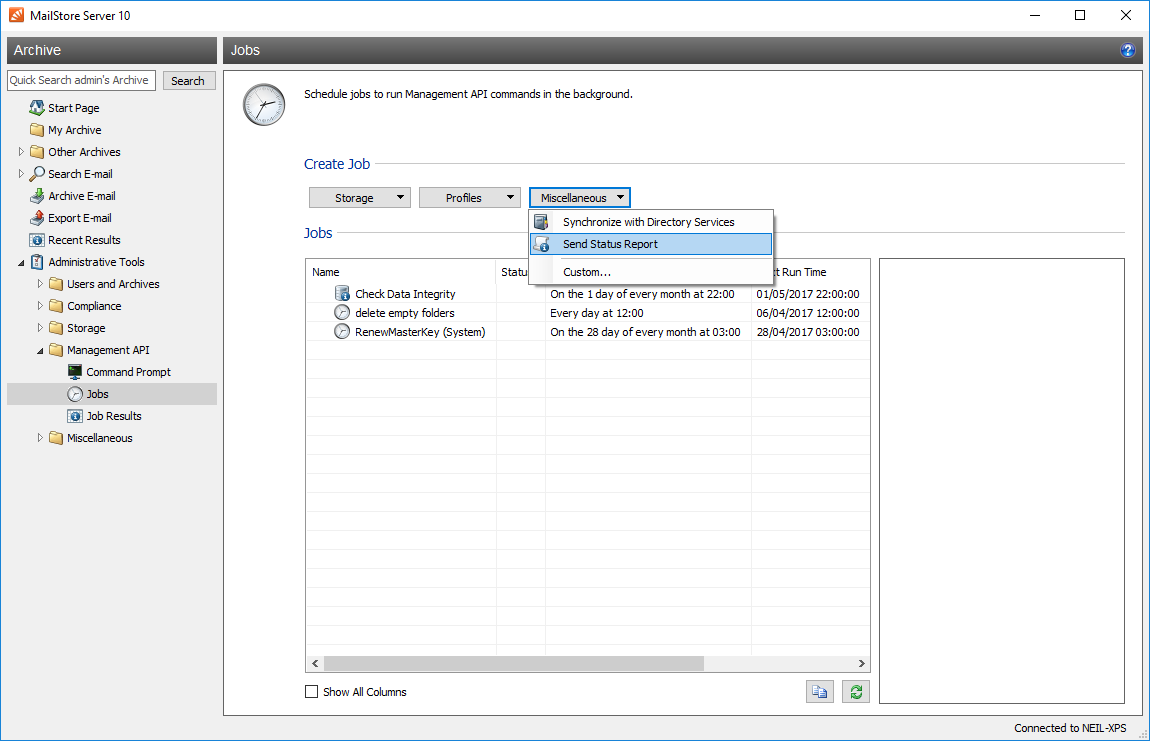Click the Command Prompt monitor icon
1150x741 pixels.
(x=75, y=372)
